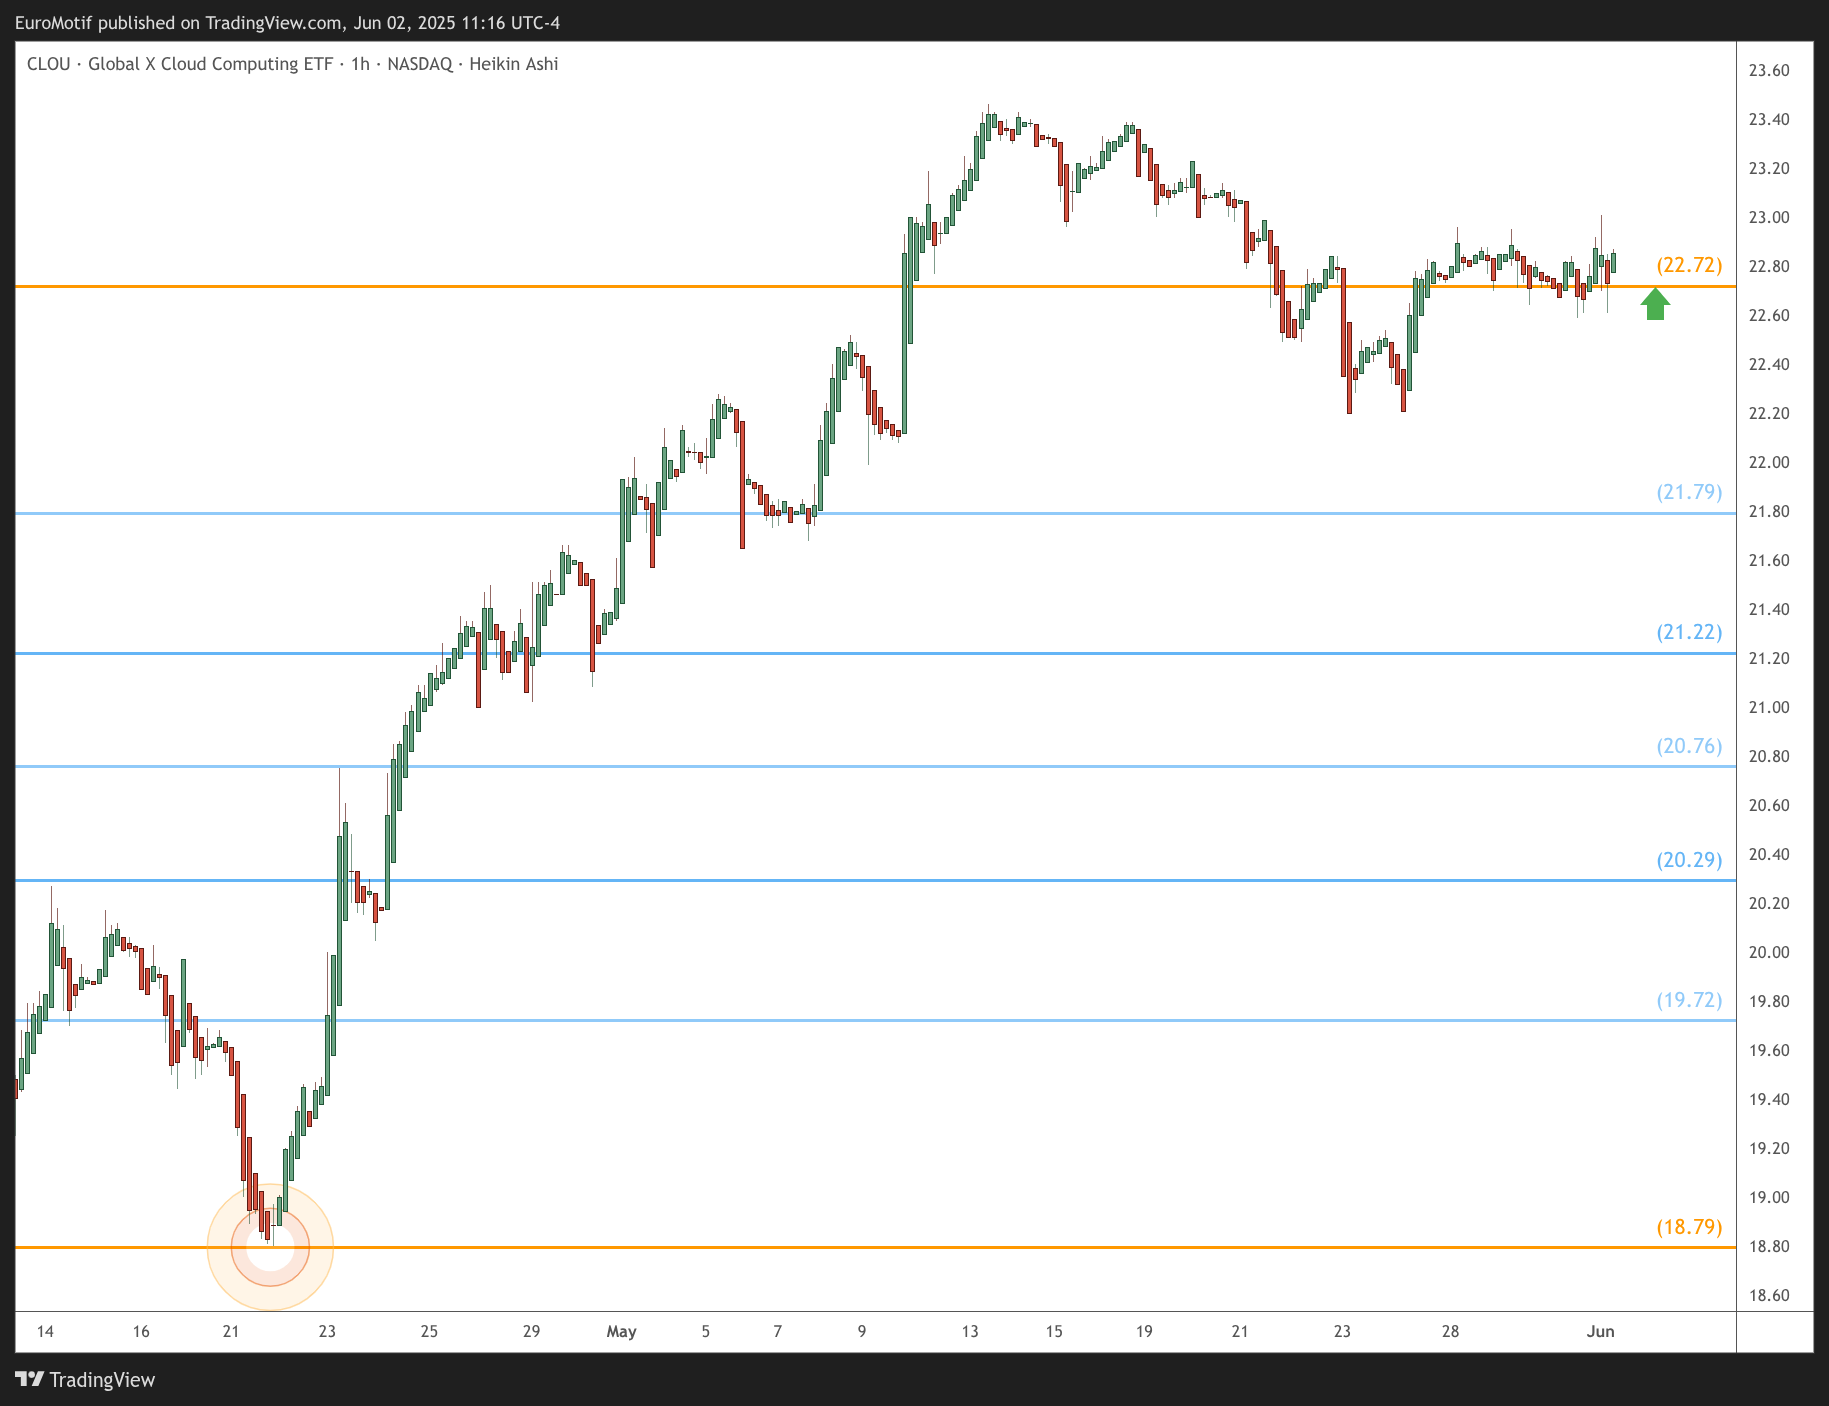Click the (20.76) level label
This screenshot has width=1829, height=1406.
tap(1689, 746)
